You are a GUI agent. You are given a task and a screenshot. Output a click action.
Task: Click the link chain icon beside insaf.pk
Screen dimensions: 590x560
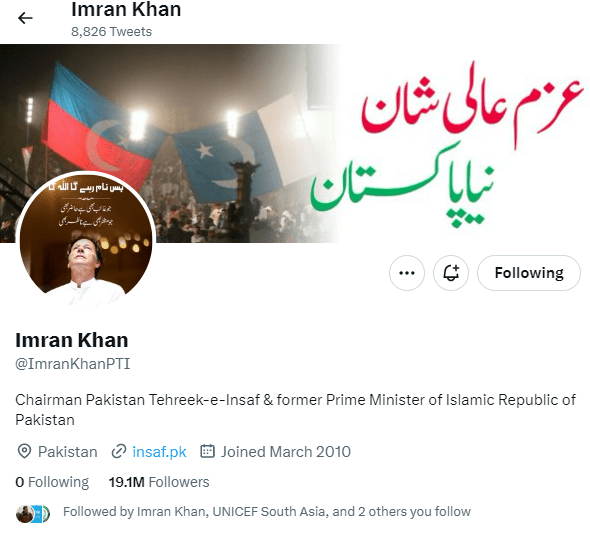click(119, 451)
